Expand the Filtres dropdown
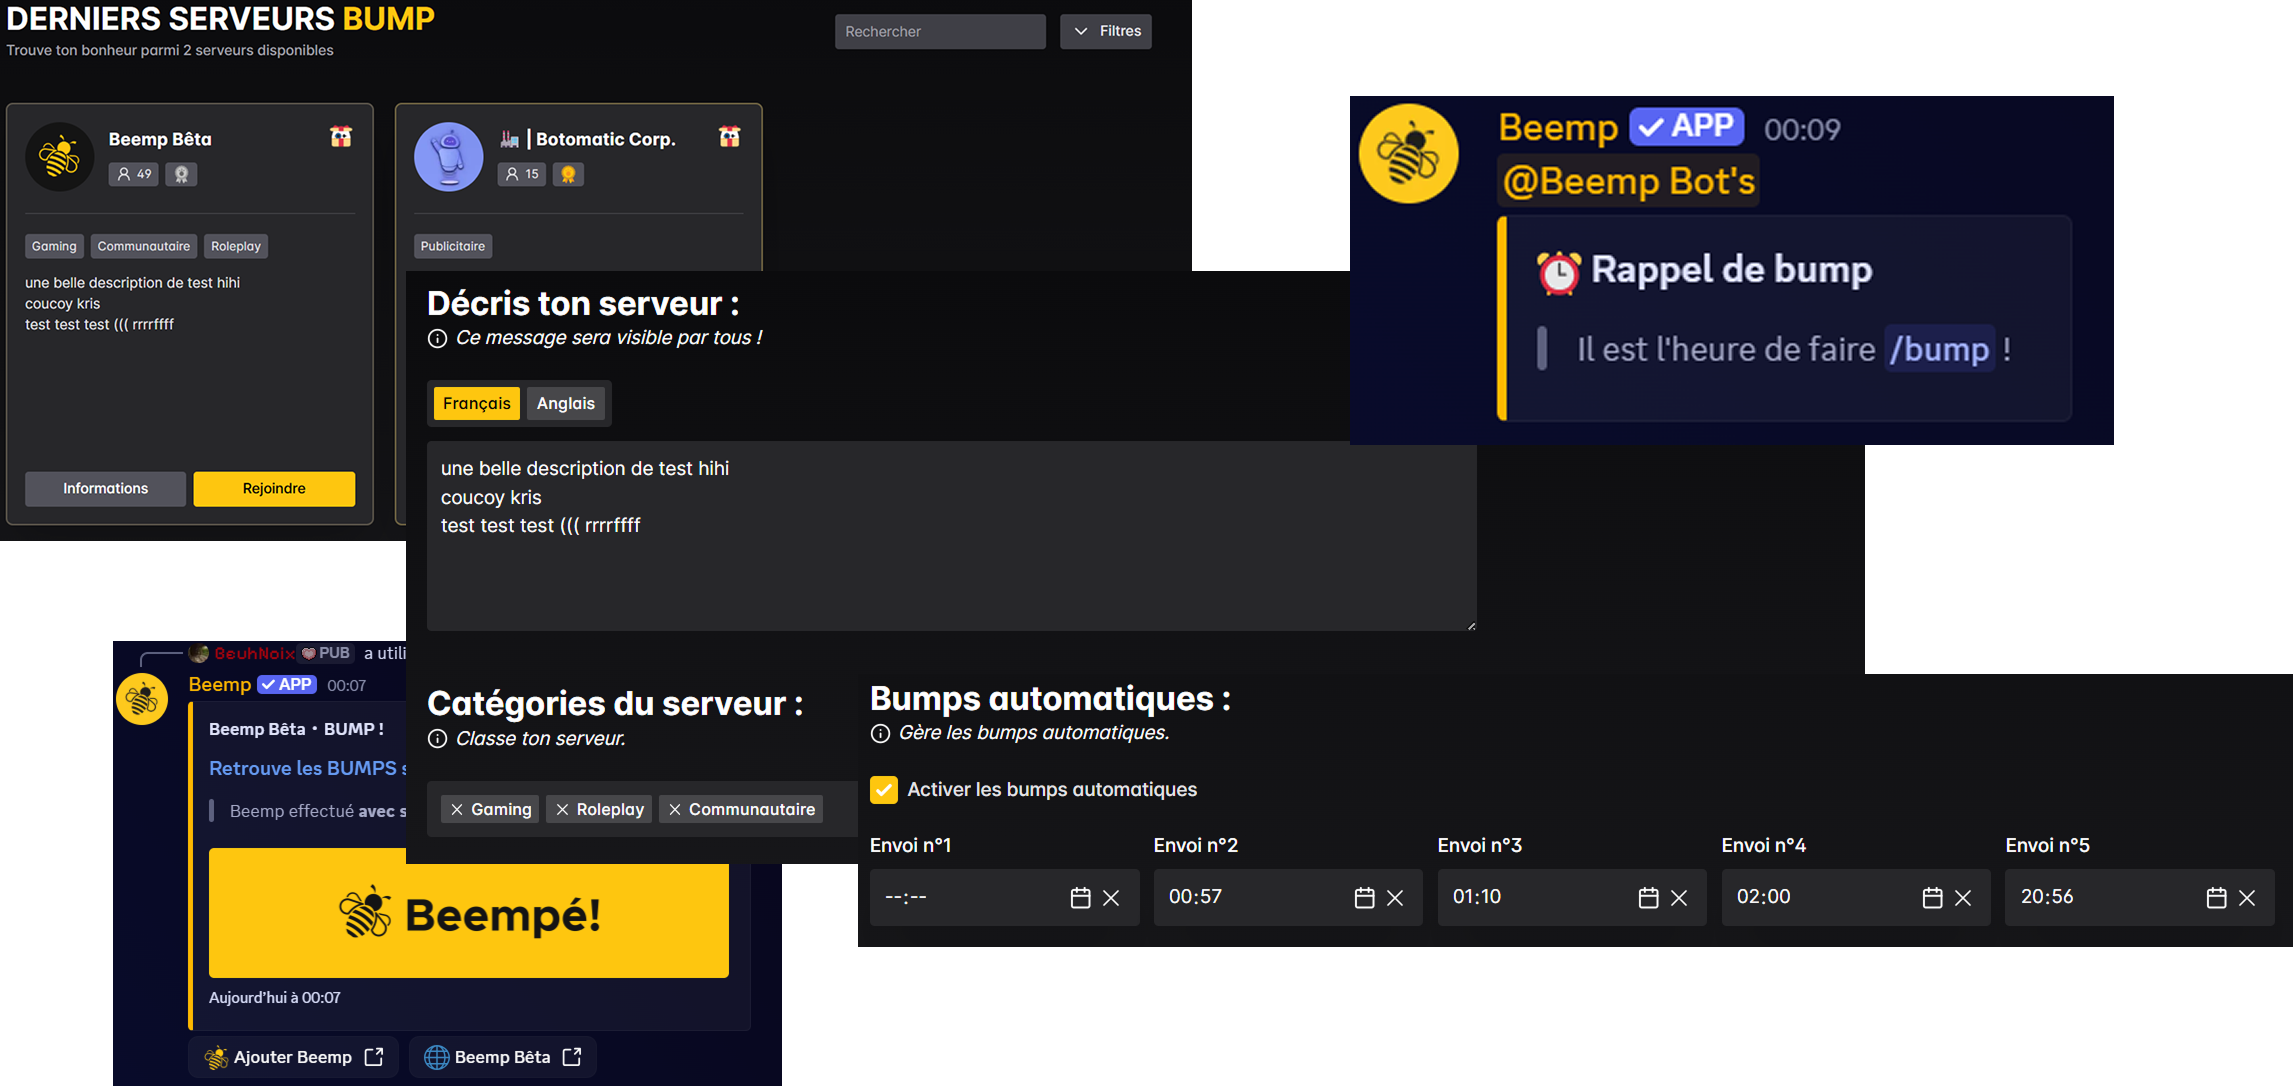Image resolution: width=2293 pixels, height=1086 pixels. [x=1106, y=31]
